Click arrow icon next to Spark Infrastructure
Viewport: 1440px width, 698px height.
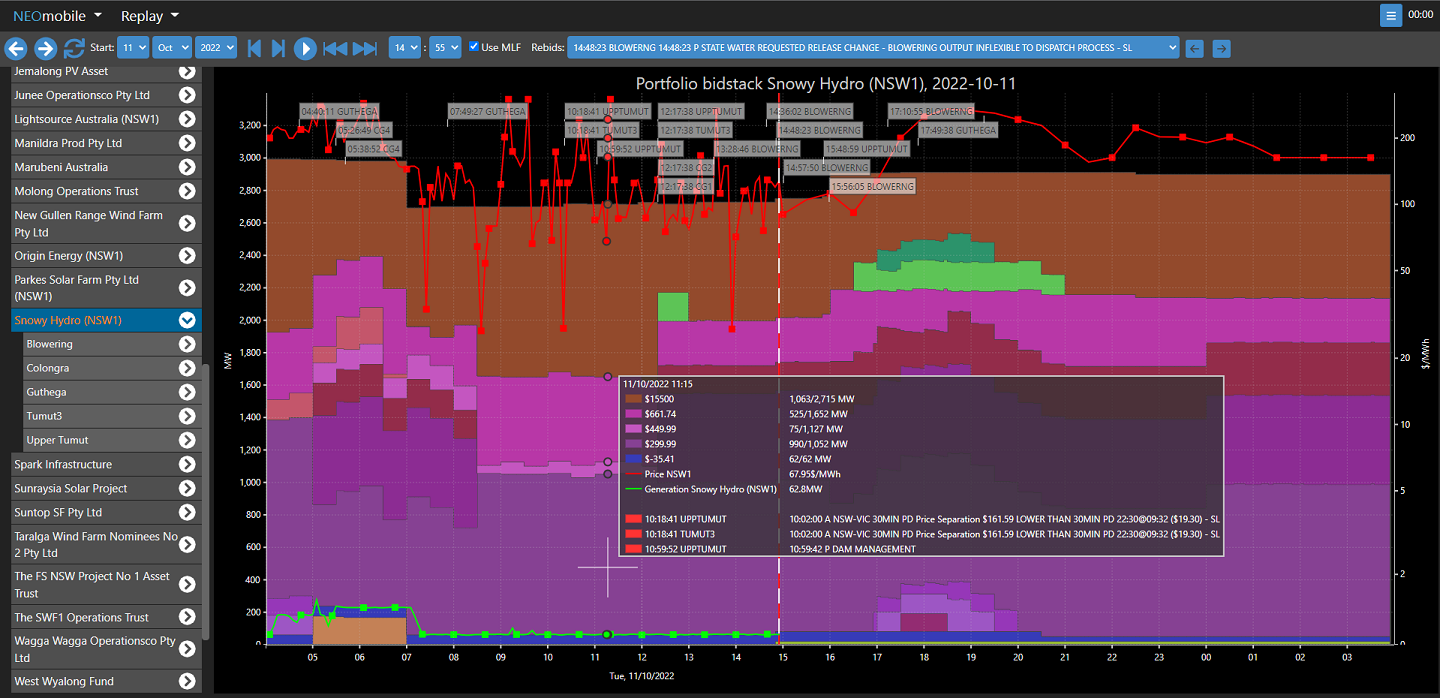coord(187,464)
